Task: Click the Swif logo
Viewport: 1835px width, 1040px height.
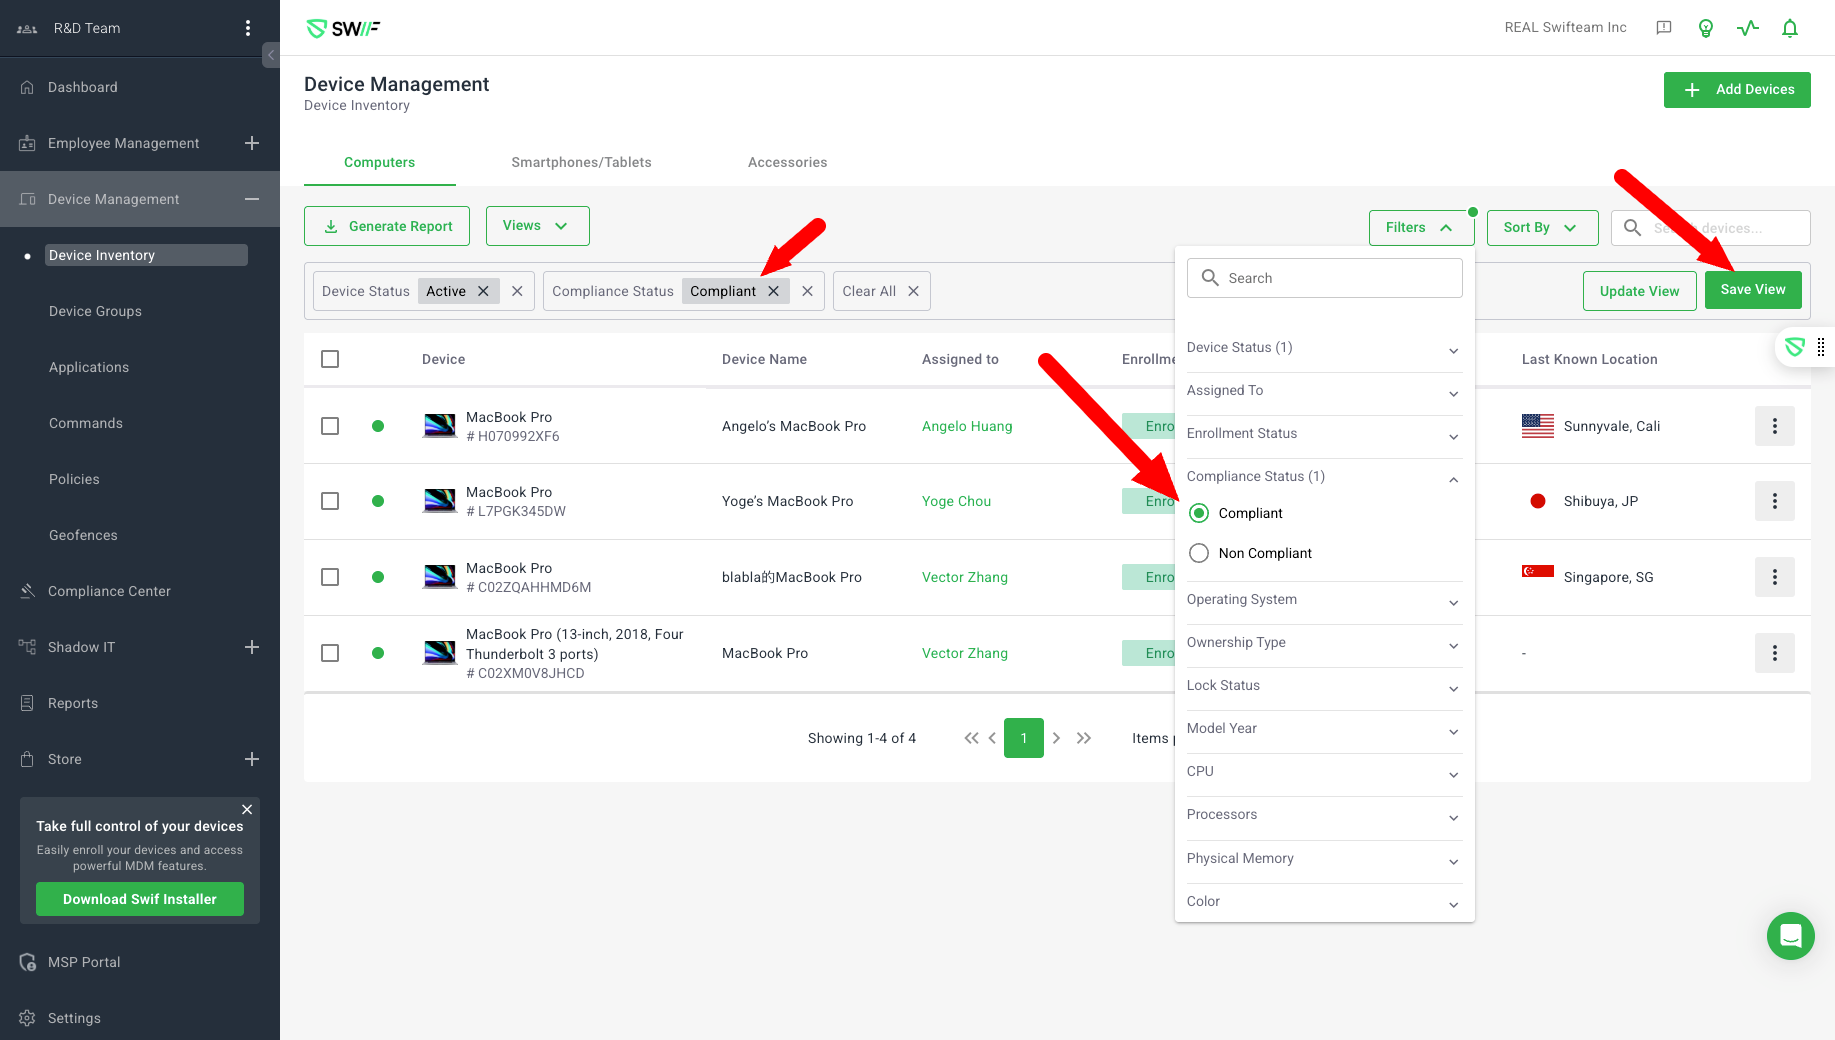Action: coord(343,28)
